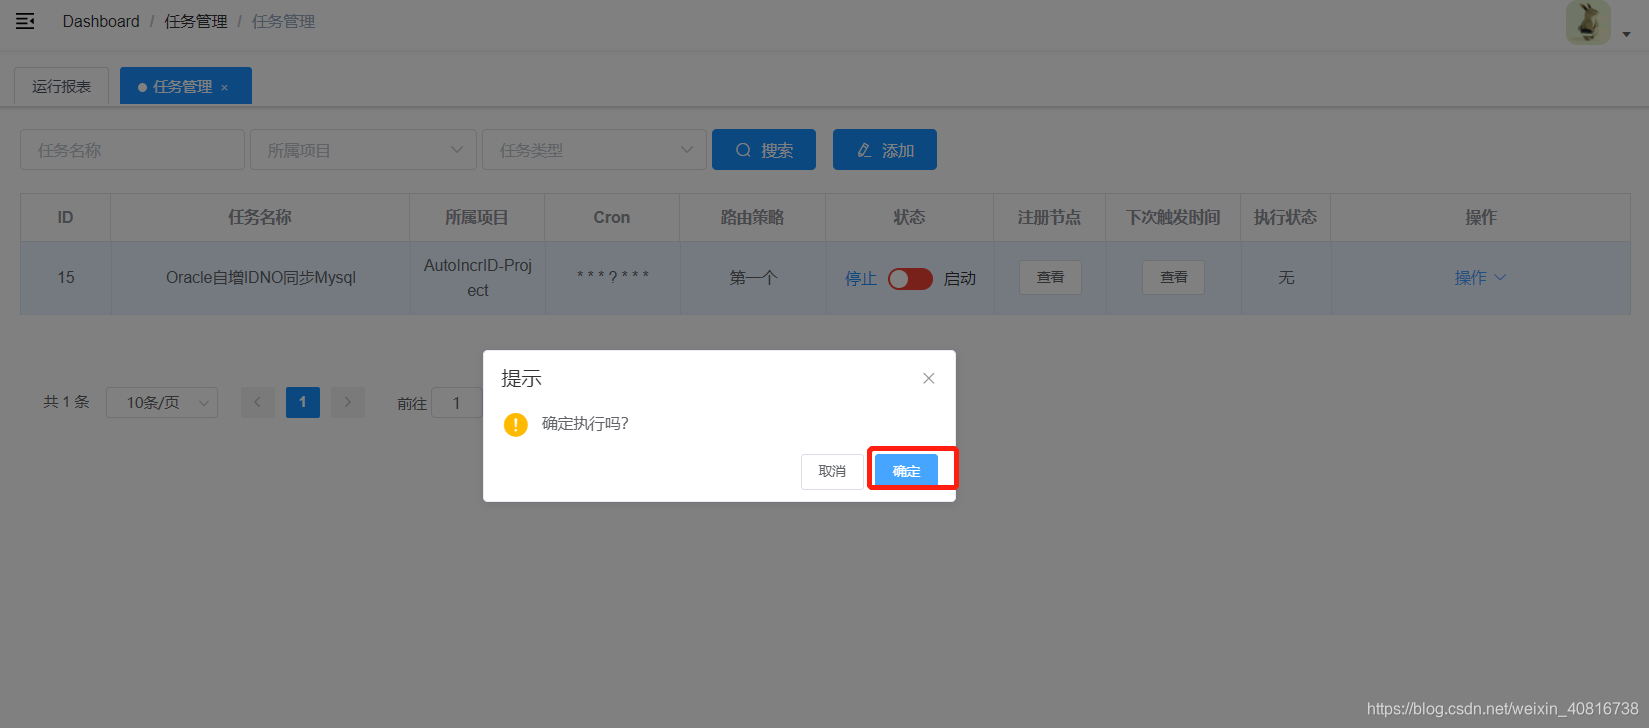This screenshot has width=1649, height=728.
Task: Confirm execution with the 确定 button
Action: [x=906, y=471]
